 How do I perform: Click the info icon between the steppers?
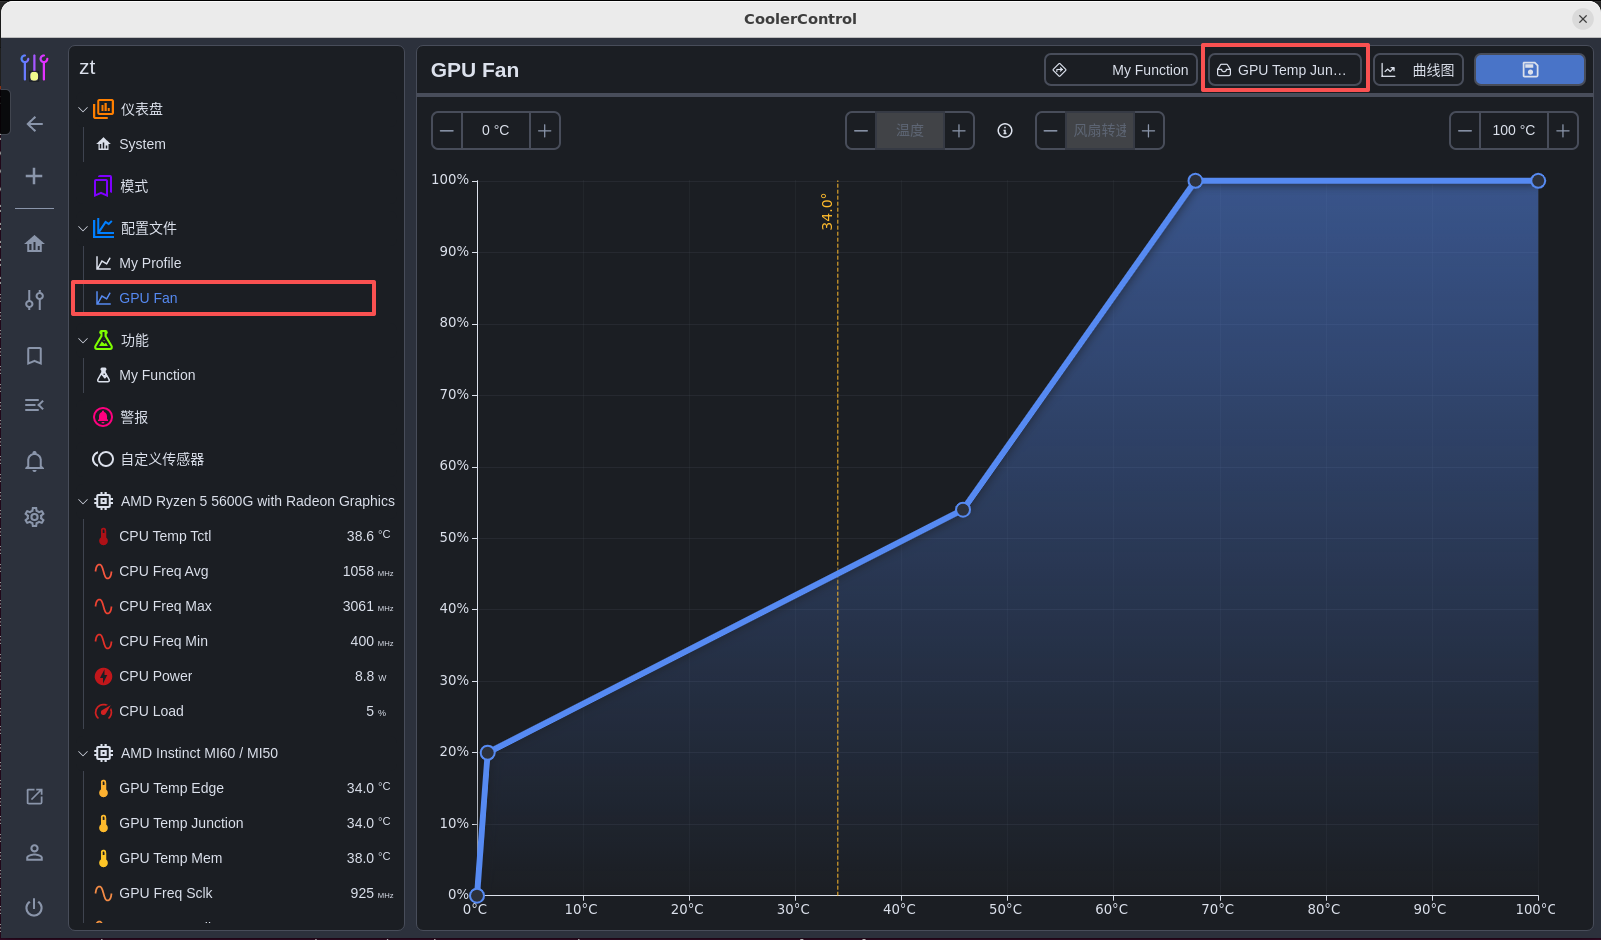[x=1005, y=130]
